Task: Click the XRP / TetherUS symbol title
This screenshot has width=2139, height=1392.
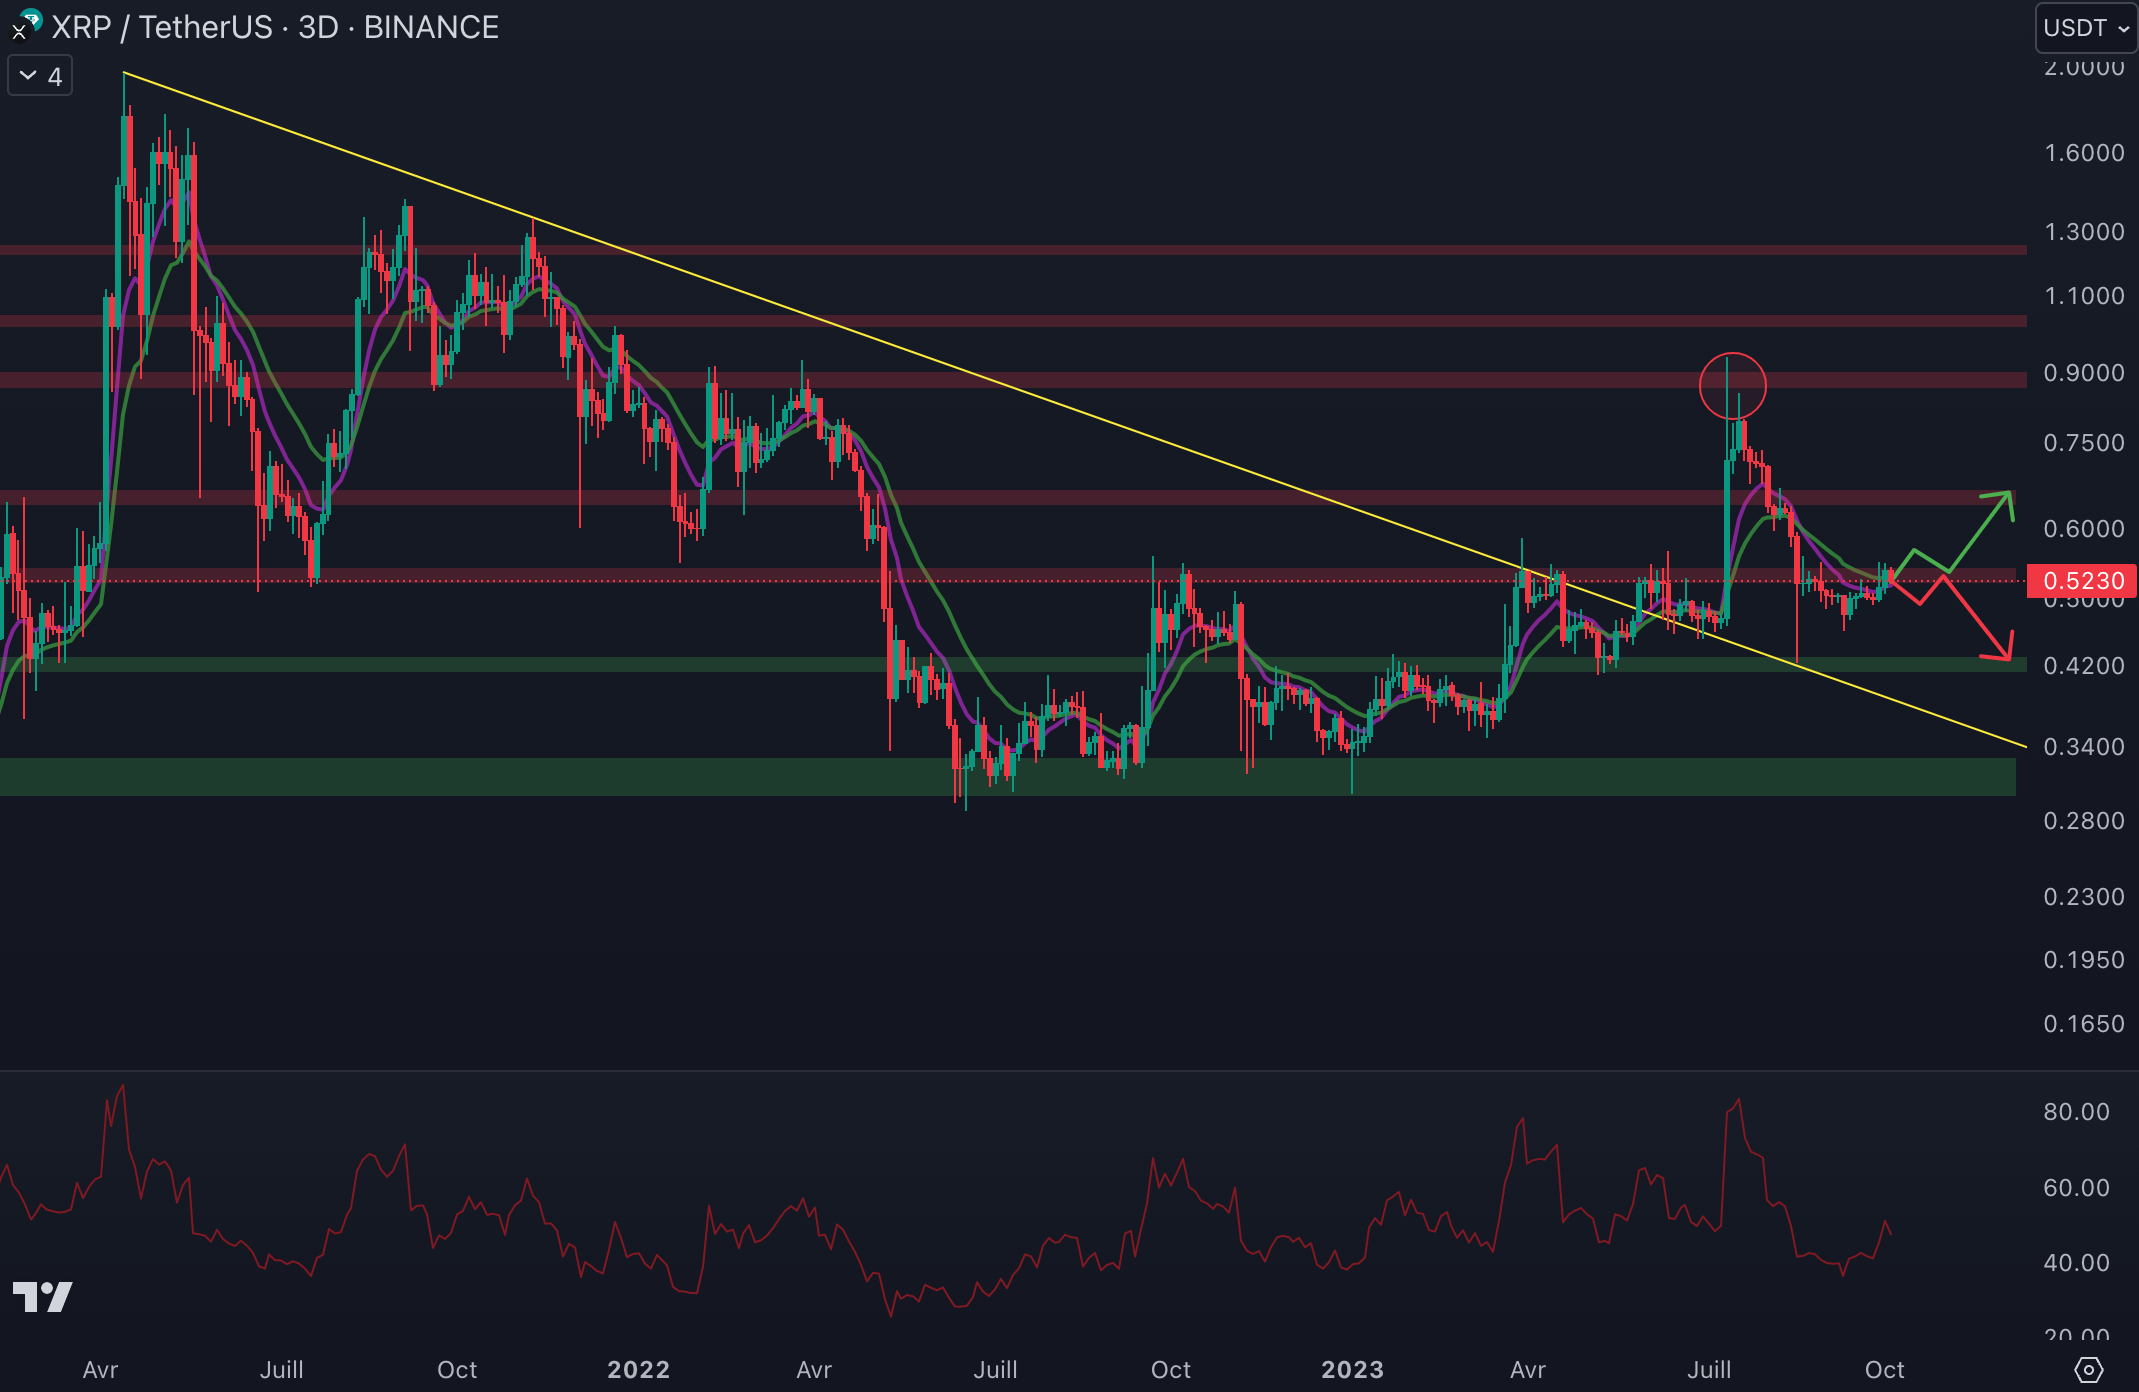Action: pos(162,28)
